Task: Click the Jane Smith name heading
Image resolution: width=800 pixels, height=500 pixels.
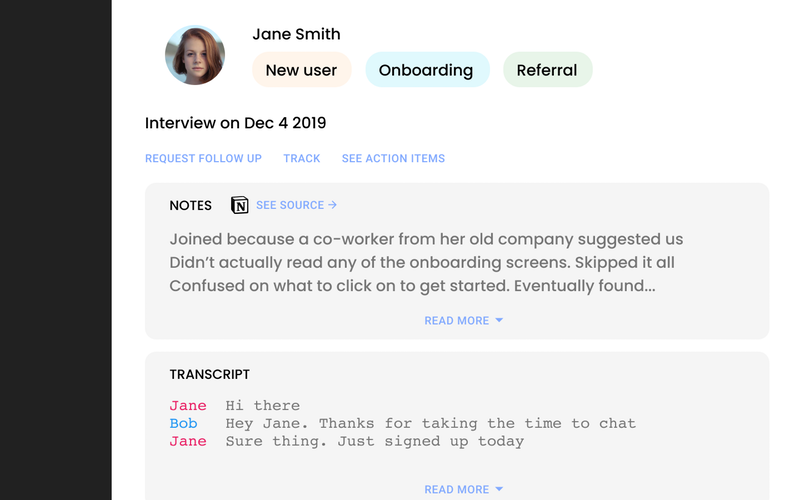Action: coord(296,34)
